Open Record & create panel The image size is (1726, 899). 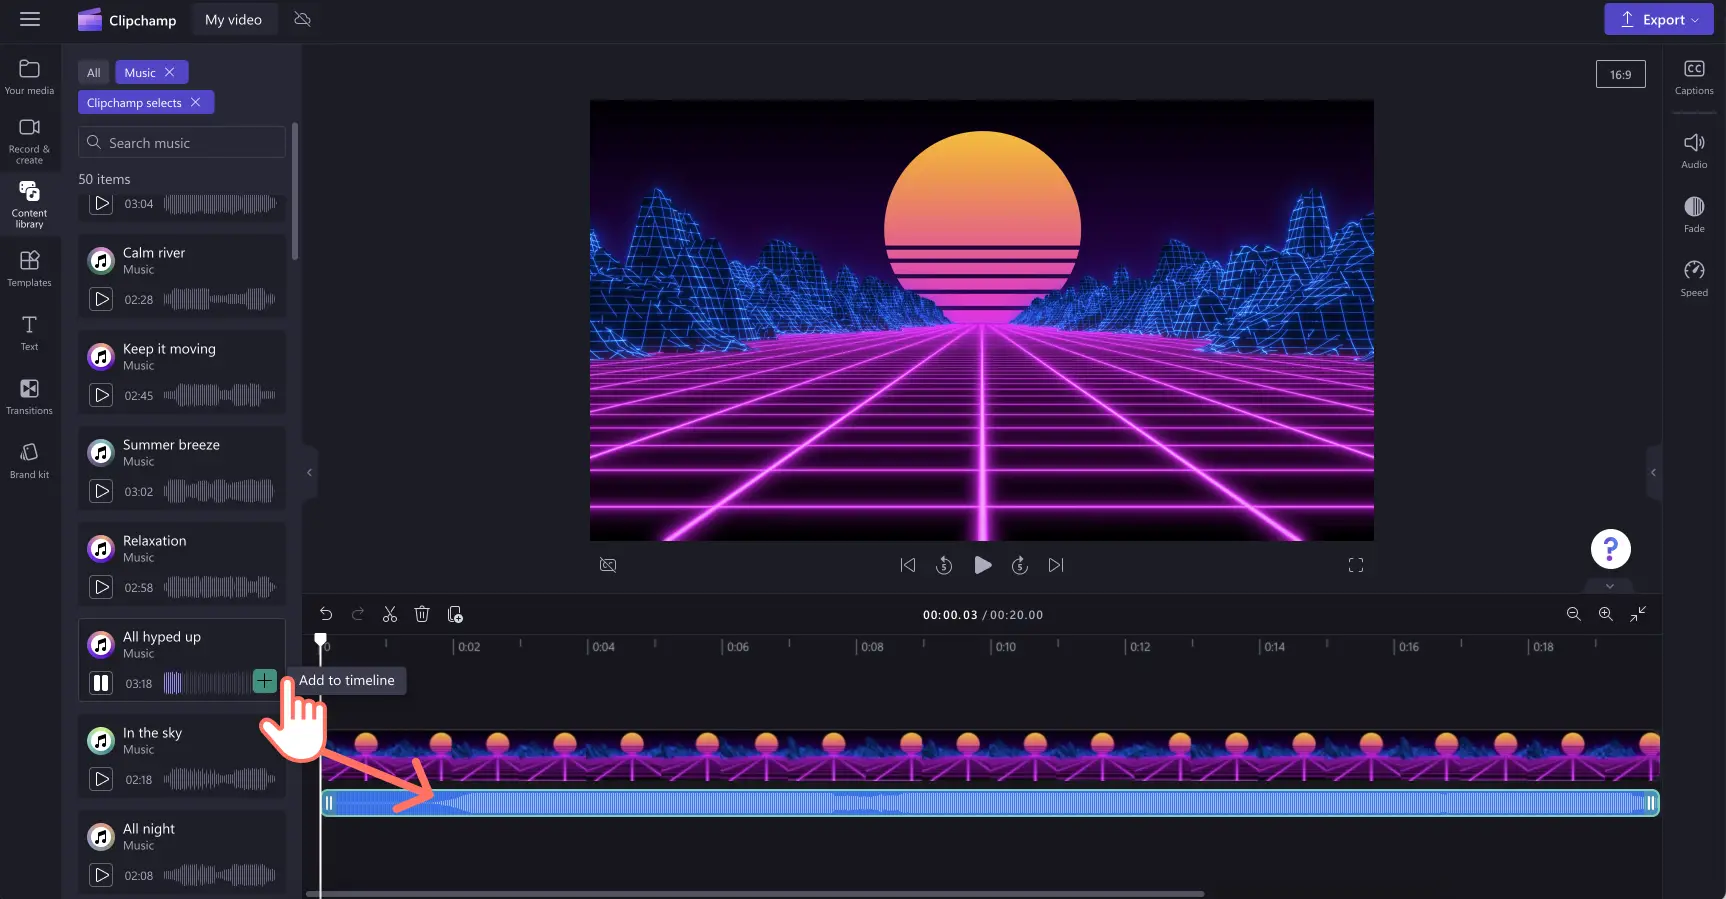coord(29,141)
